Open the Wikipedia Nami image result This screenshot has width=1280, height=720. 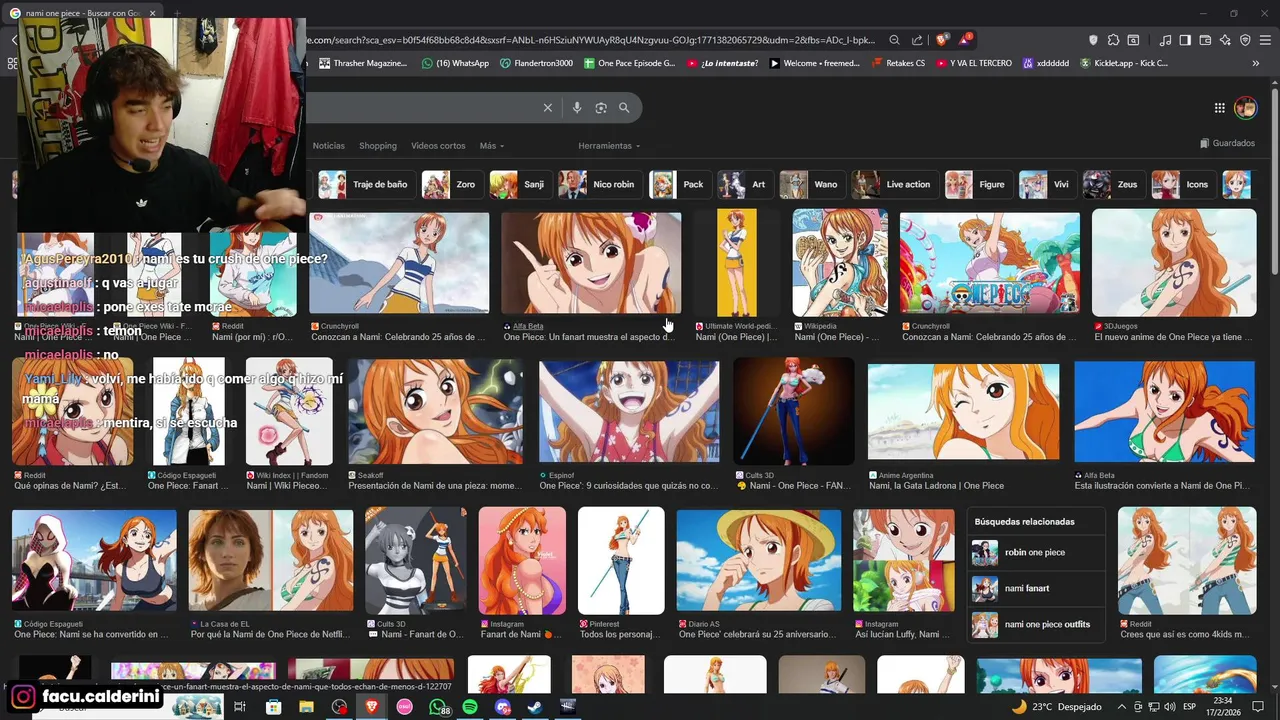point(840,263)
